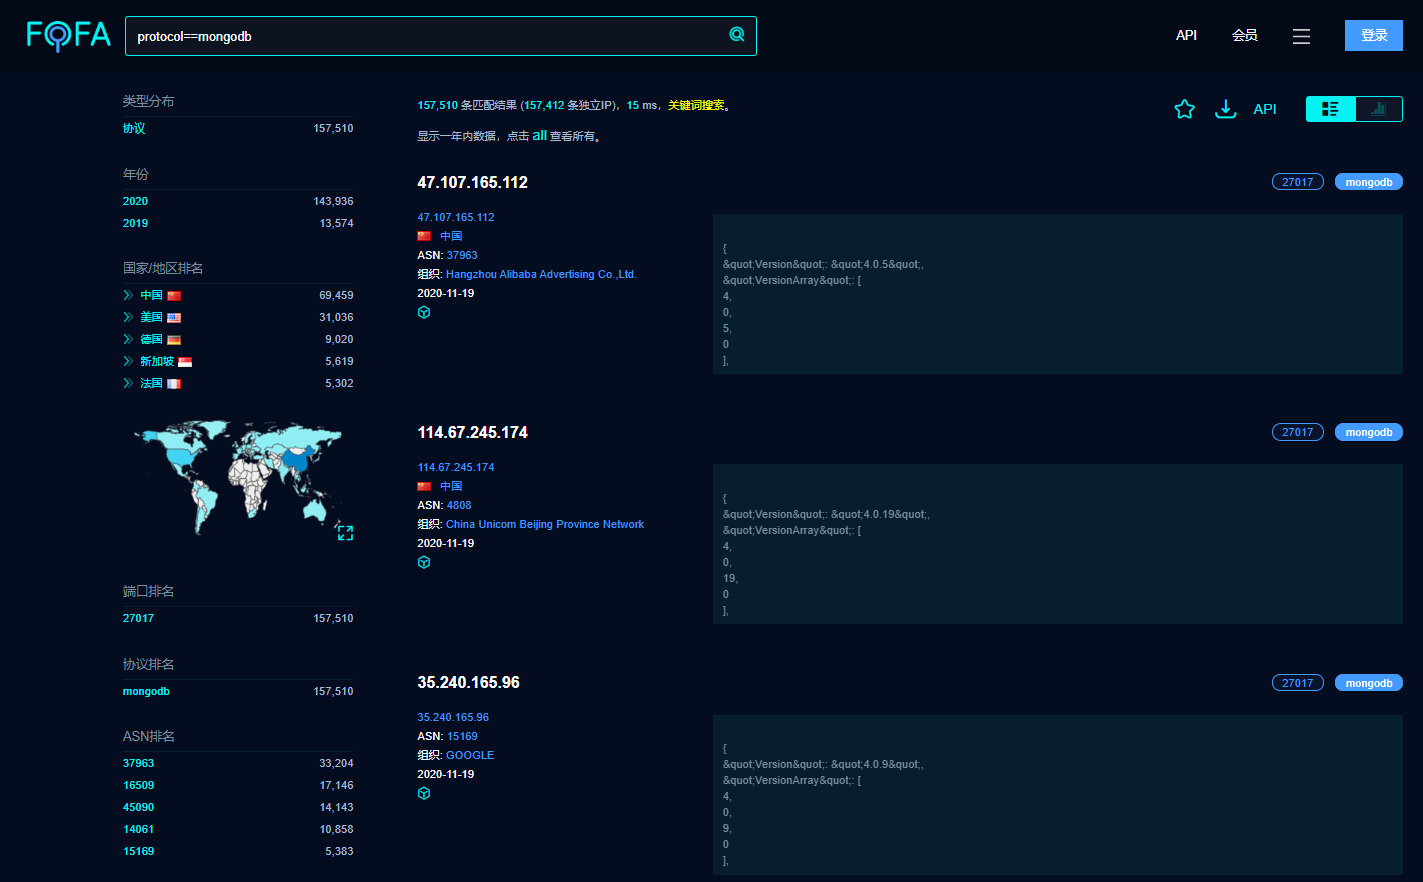The height and width of the screenshot is (882, 1423).
Task: Click the FOFA logo
Action: (68, 35)
